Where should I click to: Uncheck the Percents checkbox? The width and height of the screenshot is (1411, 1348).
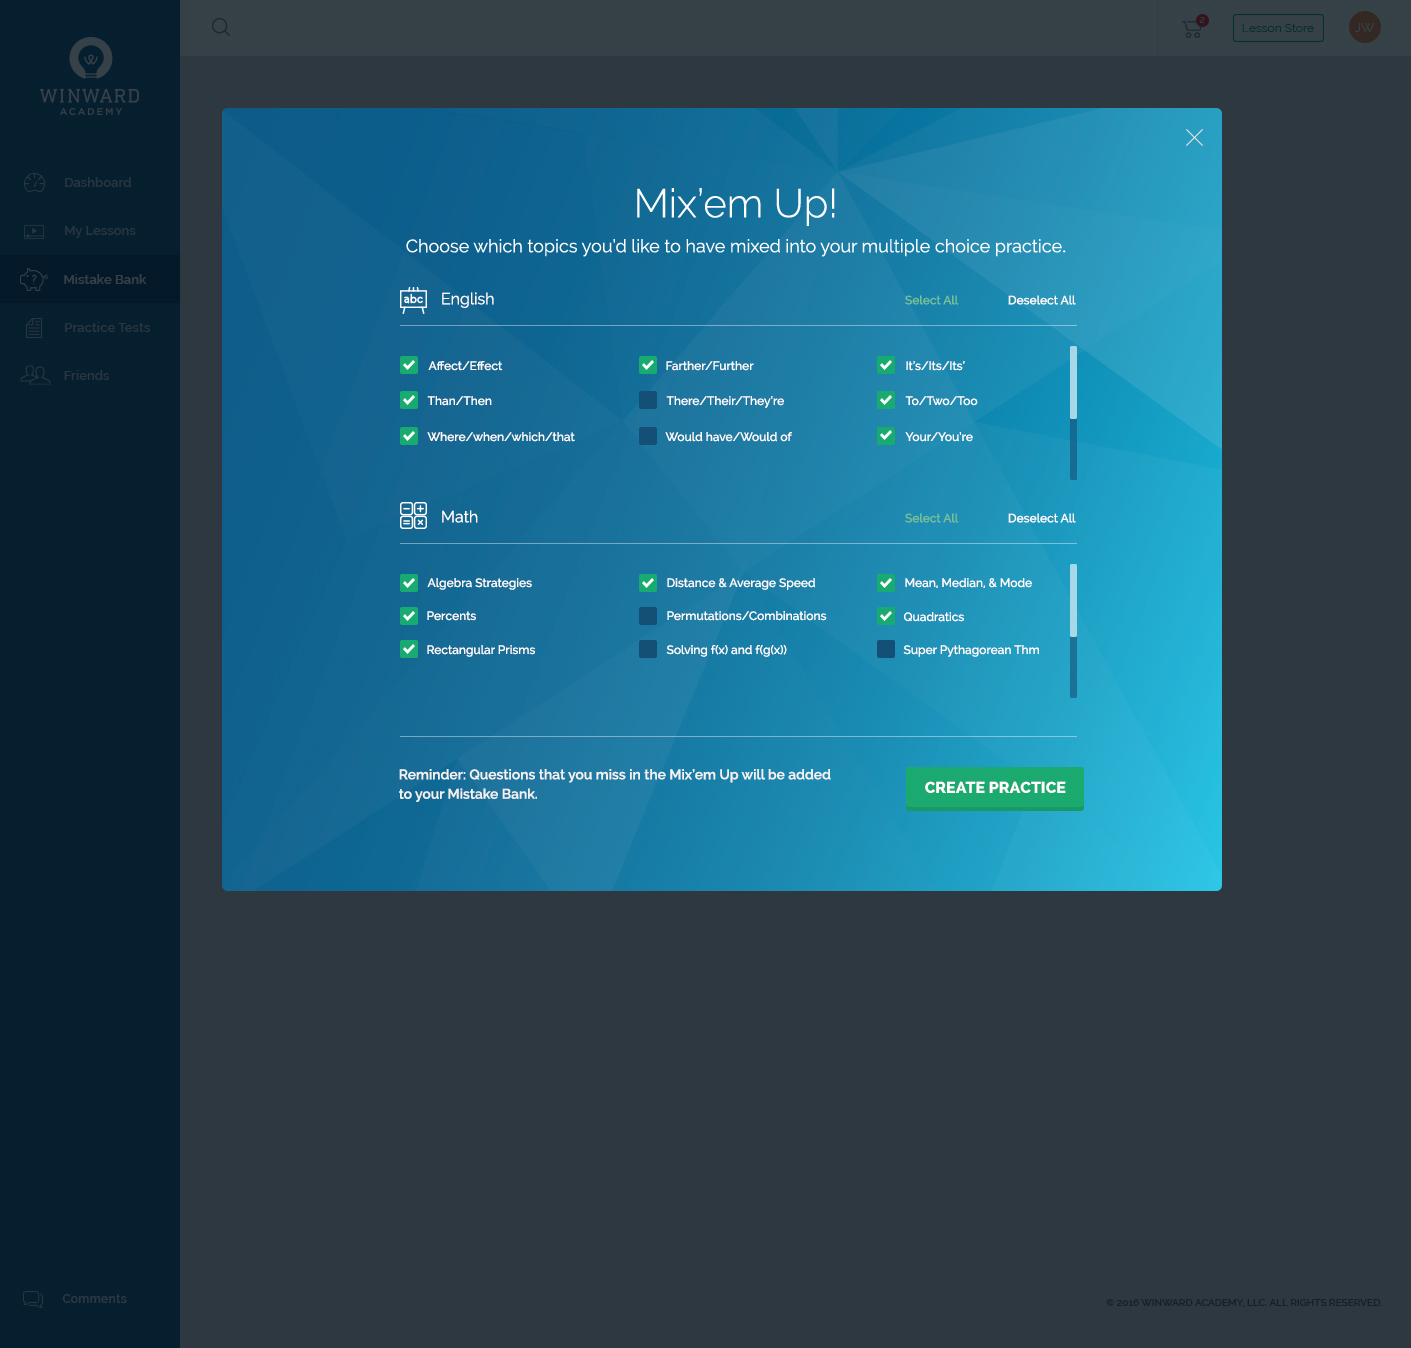tap(409, 616)
